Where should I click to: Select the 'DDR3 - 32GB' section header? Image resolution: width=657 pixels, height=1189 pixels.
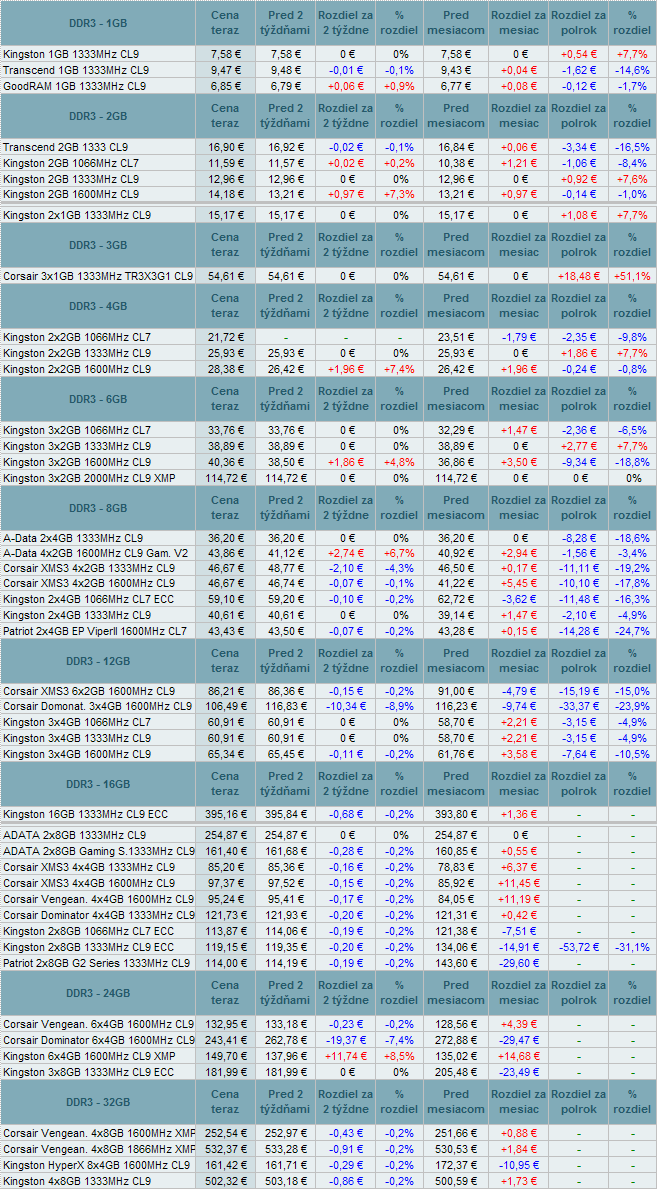[x=99, y=1101]
